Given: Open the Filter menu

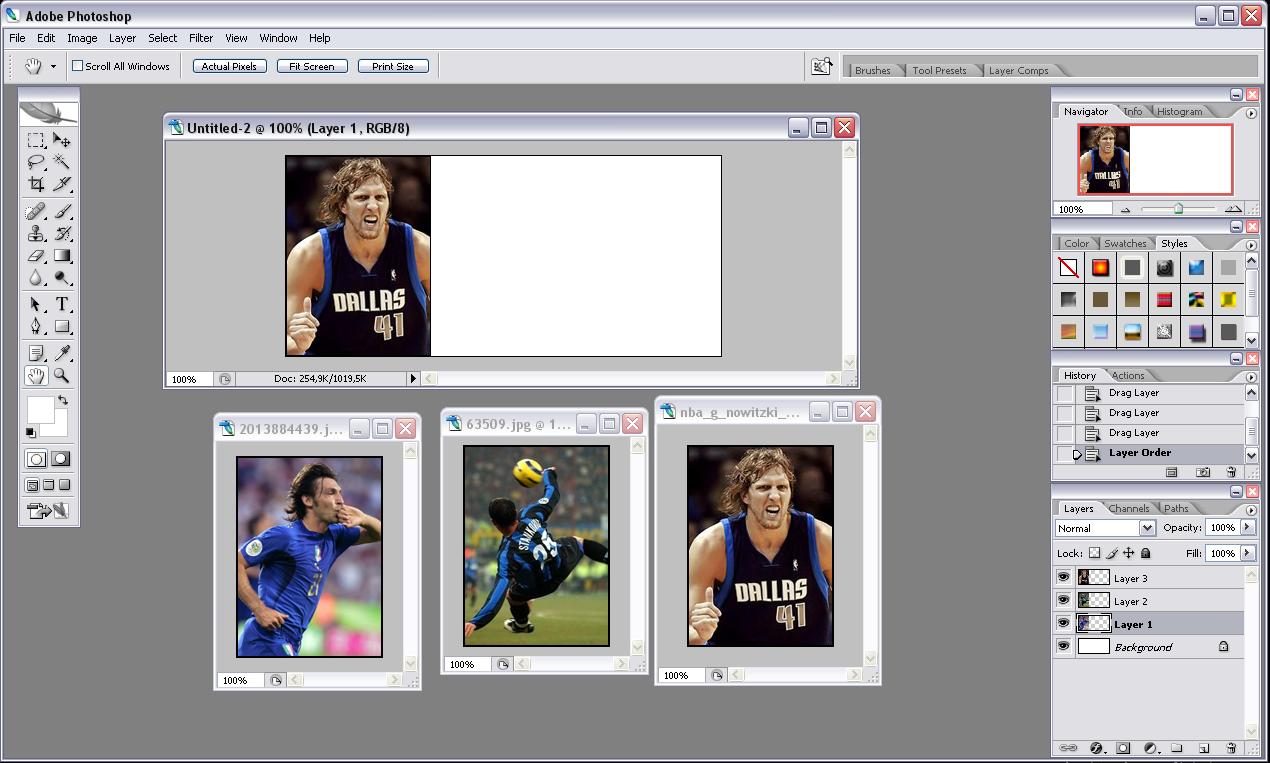Looking at the screenshot, I should tap(201, 38).
